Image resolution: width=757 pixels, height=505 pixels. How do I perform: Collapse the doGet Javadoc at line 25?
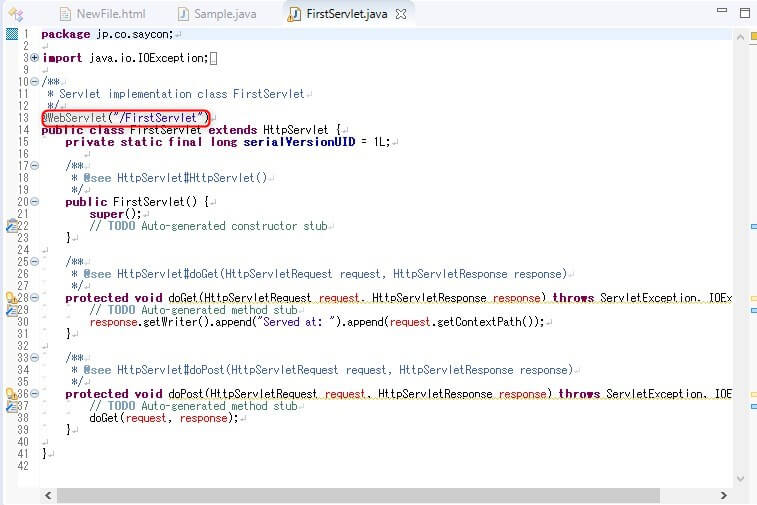(34, 262)
